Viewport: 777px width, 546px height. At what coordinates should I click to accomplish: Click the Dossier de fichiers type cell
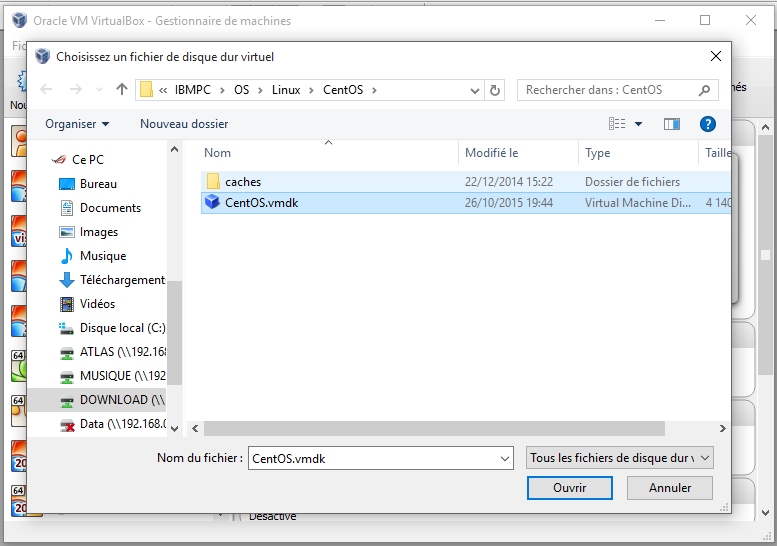[632, 182]
